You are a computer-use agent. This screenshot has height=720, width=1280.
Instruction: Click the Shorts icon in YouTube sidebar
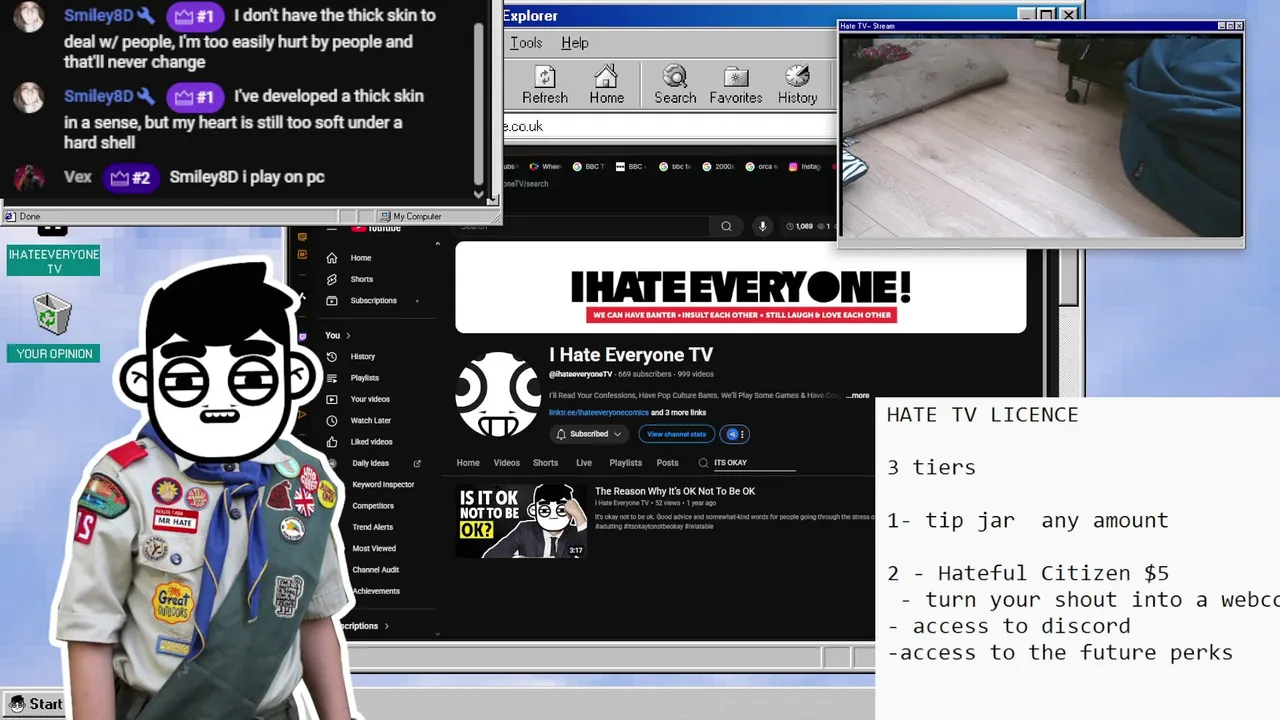[331, 279]
